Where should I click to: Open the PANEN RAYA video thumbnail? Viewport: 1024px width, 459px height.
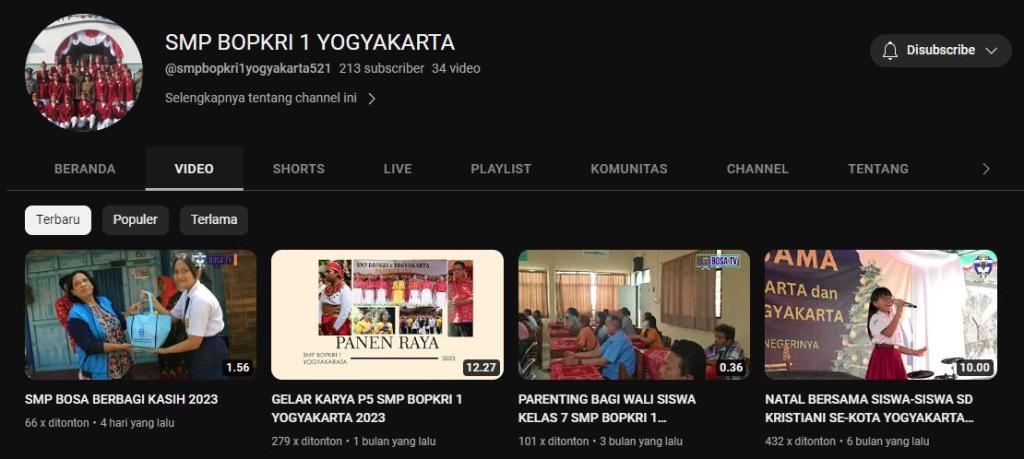pyautogui.click(x=387, y=315)
